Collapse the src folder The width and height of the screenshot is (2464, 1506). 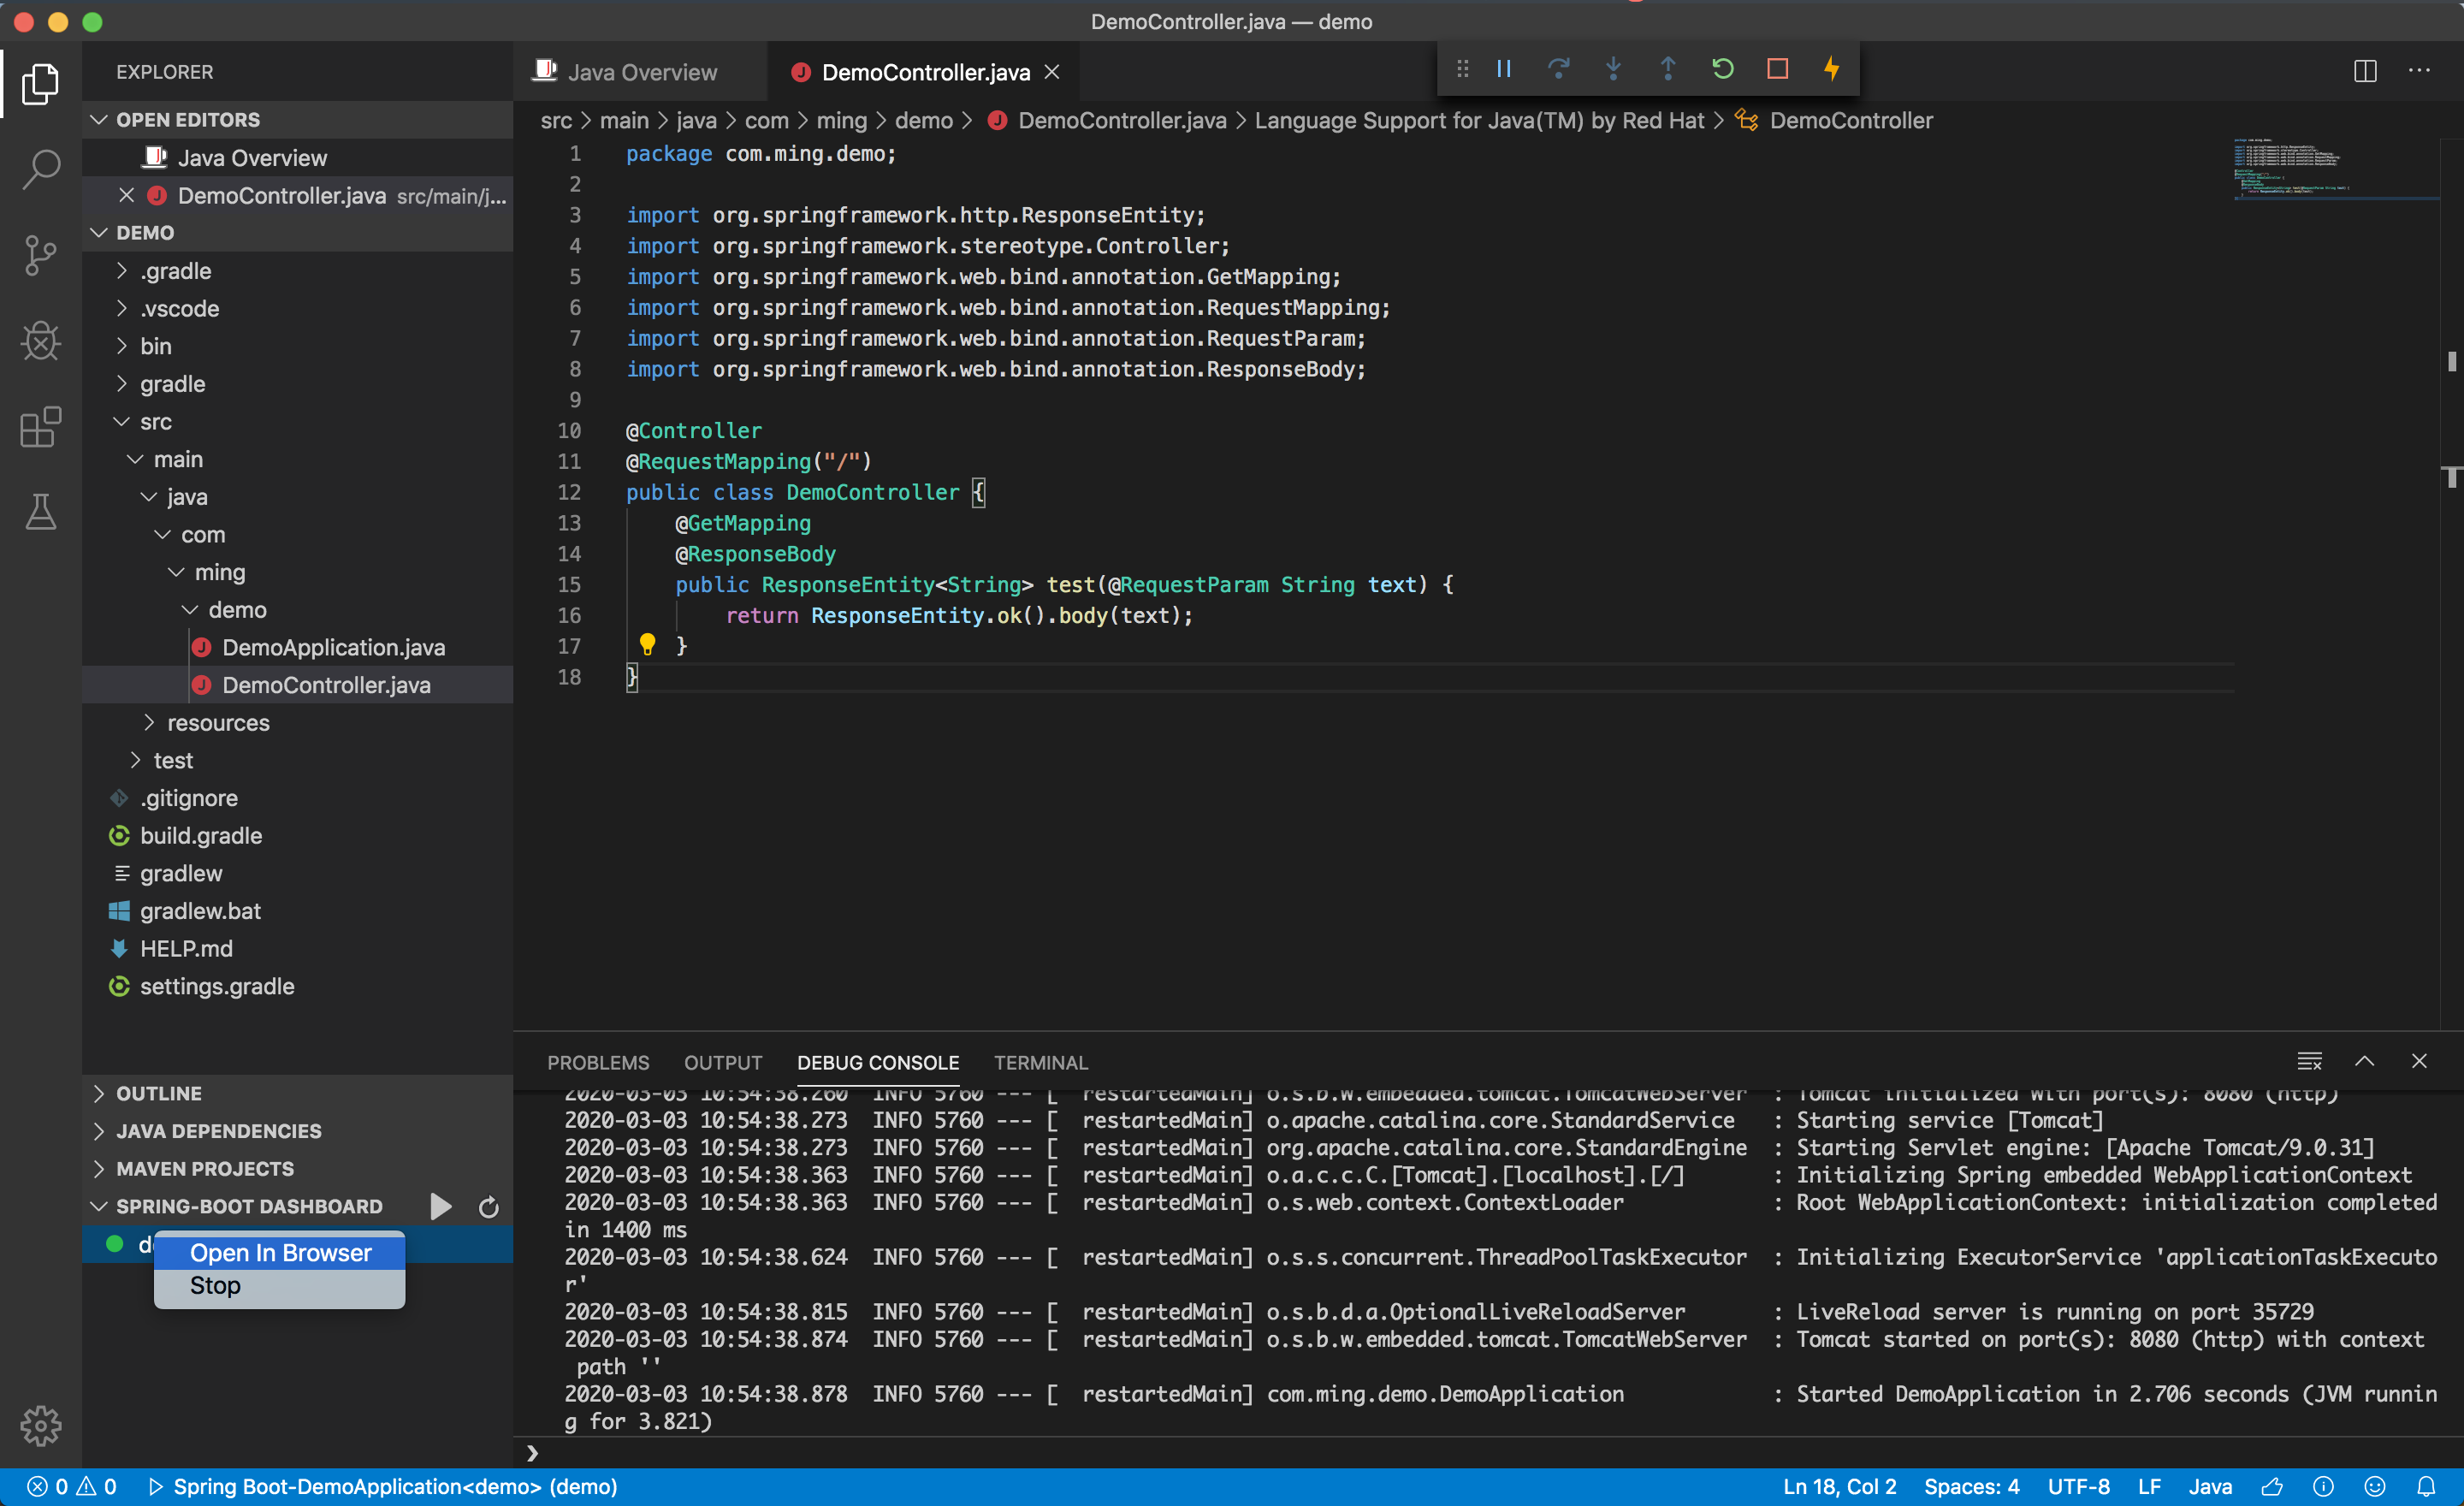122,422
